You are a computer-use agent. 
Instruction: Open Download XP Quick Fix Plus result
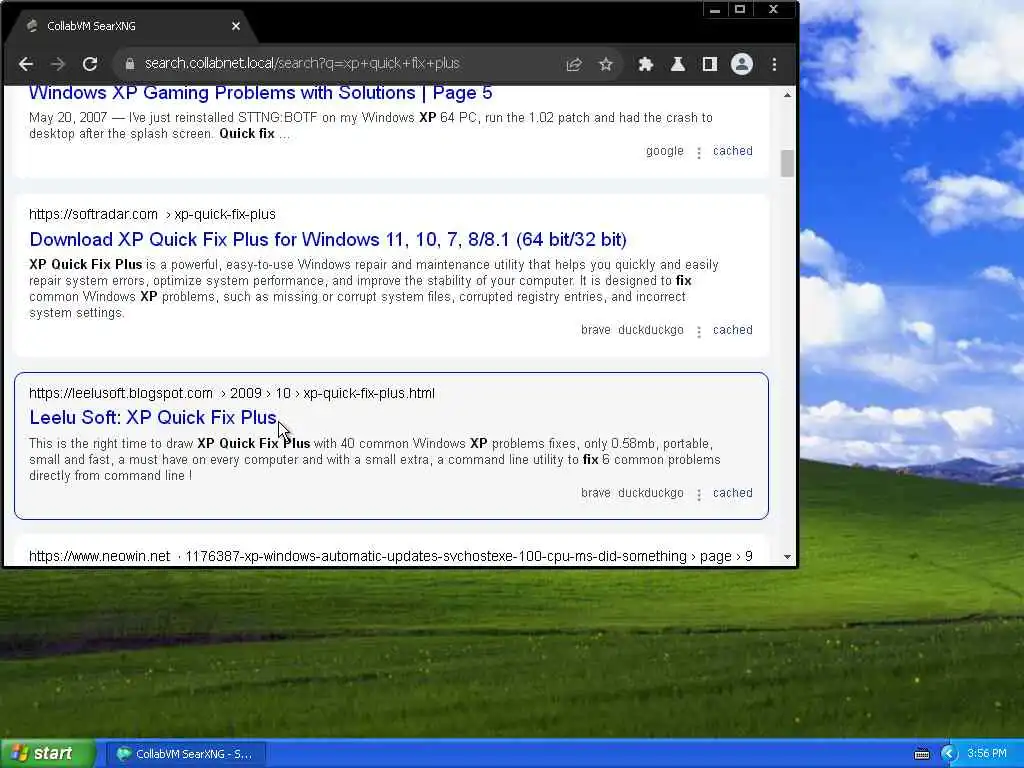click(x=328, y=240)
